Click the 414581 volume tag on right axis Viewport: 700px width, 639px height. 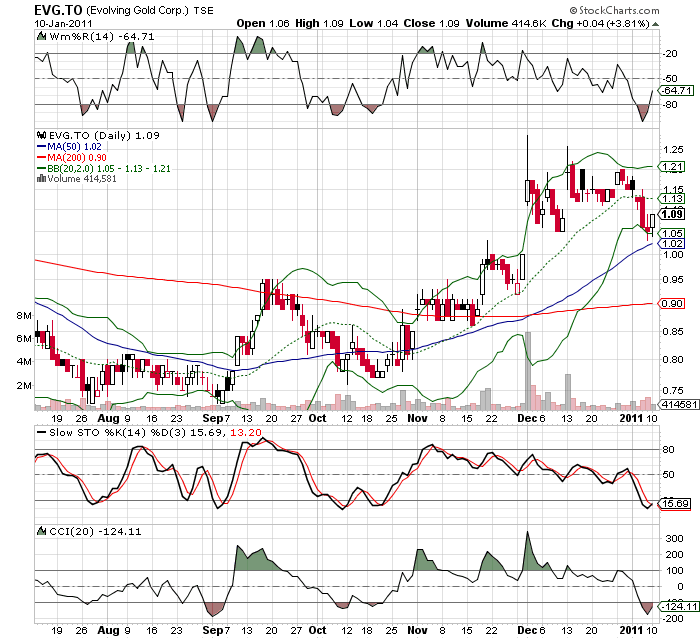[679, 405]
